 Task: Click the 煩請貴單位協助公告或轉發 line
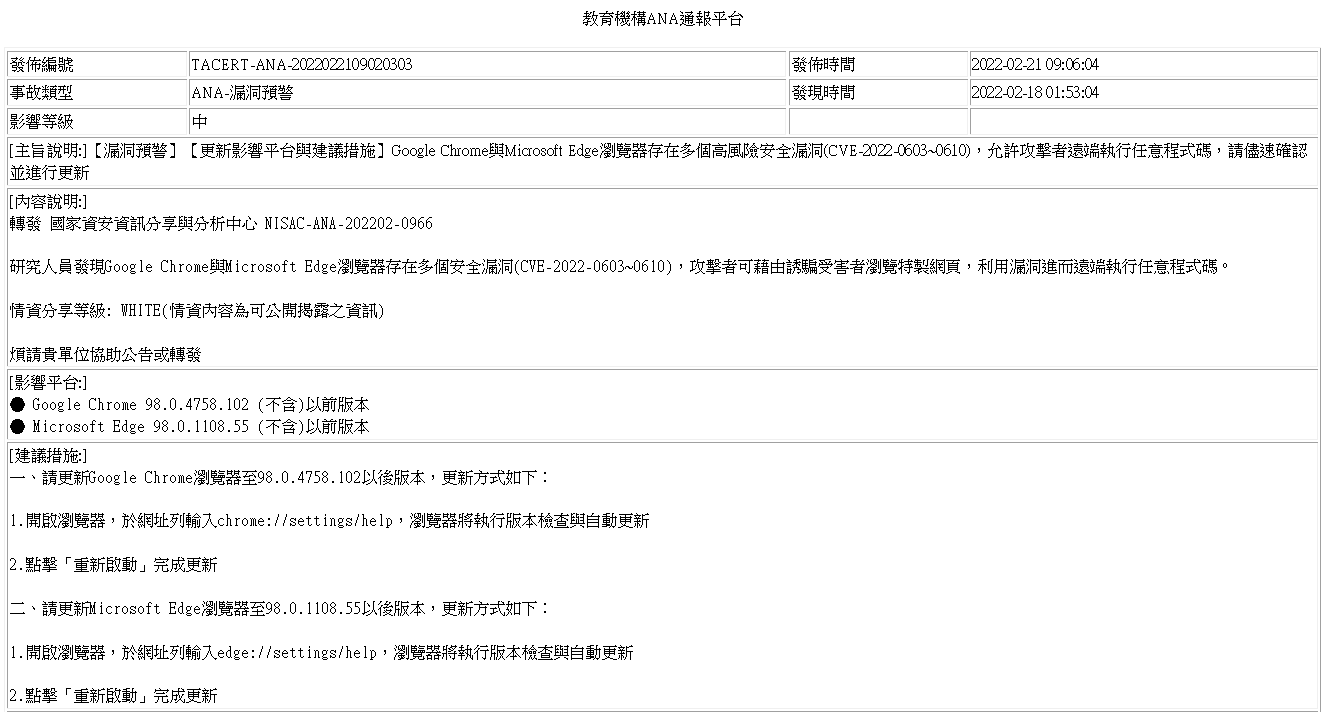pos(105,355)
